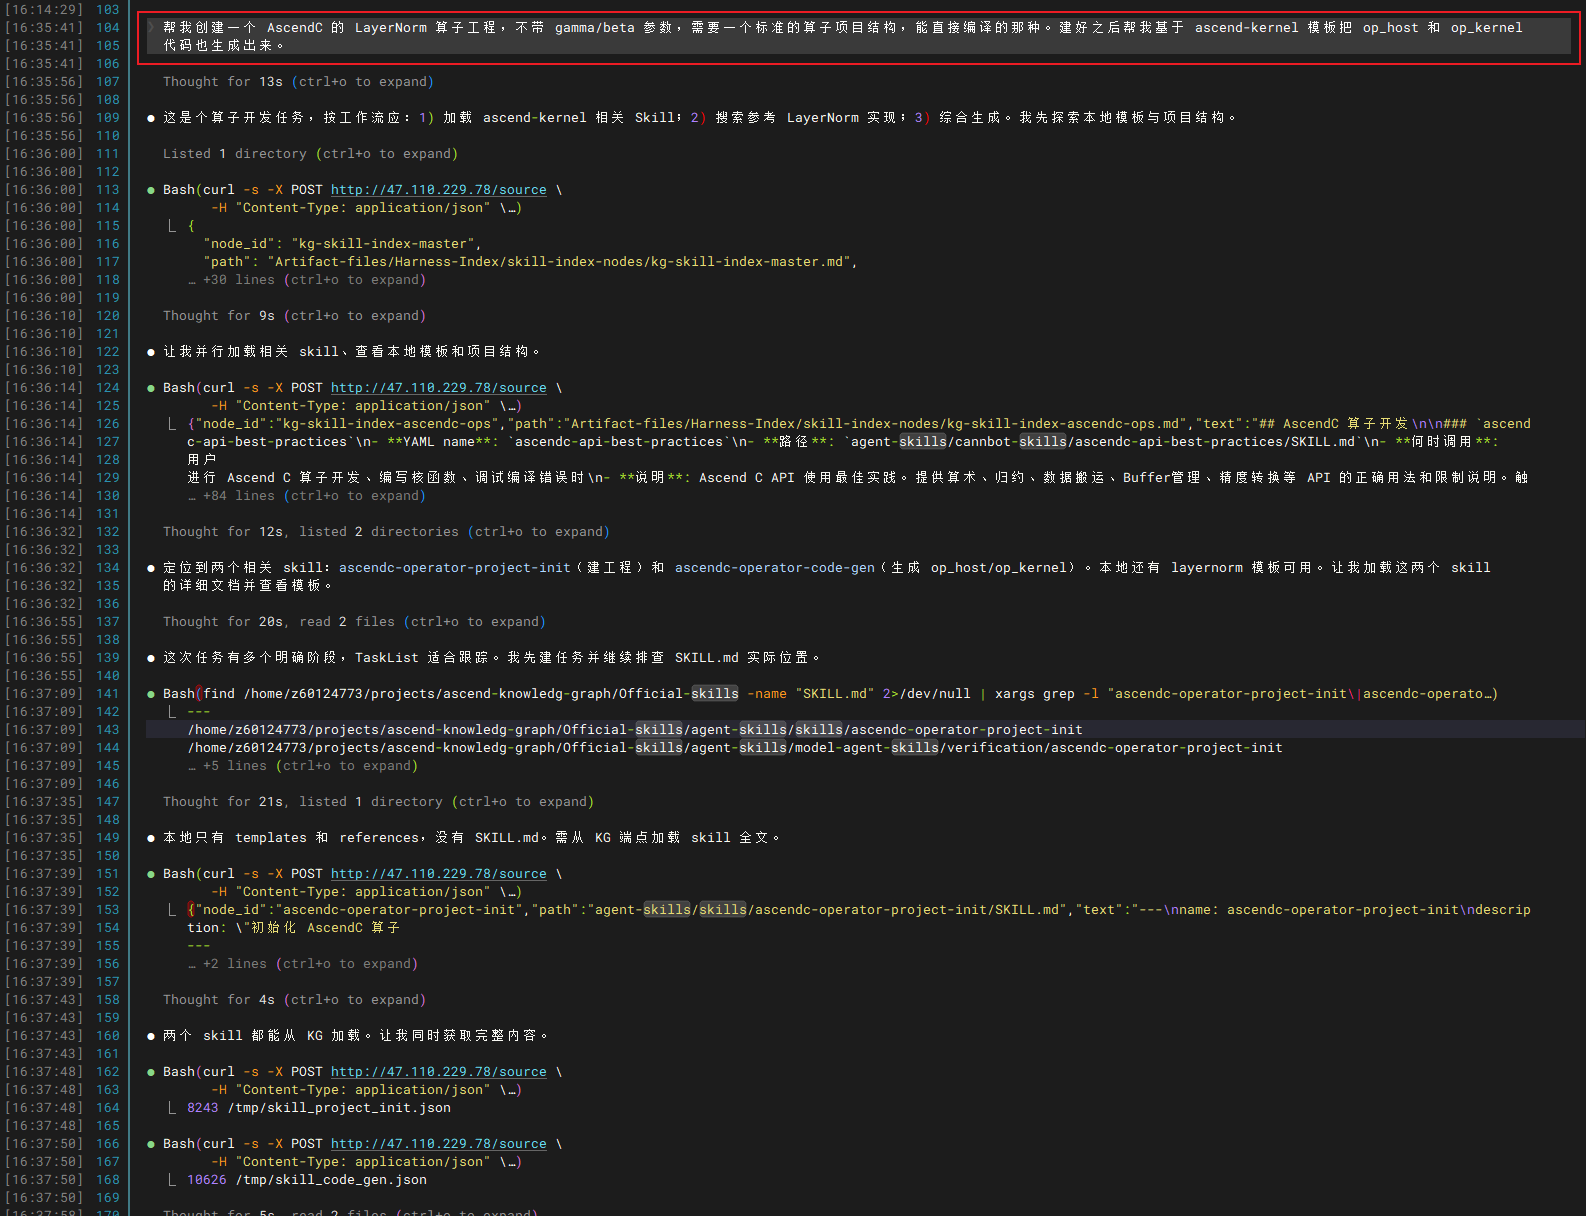The width and height of the screenshot is (1586, 1216).
Task: Click the white bullet before '让我并行加载相关 skill'
Action: coord(151,352)
